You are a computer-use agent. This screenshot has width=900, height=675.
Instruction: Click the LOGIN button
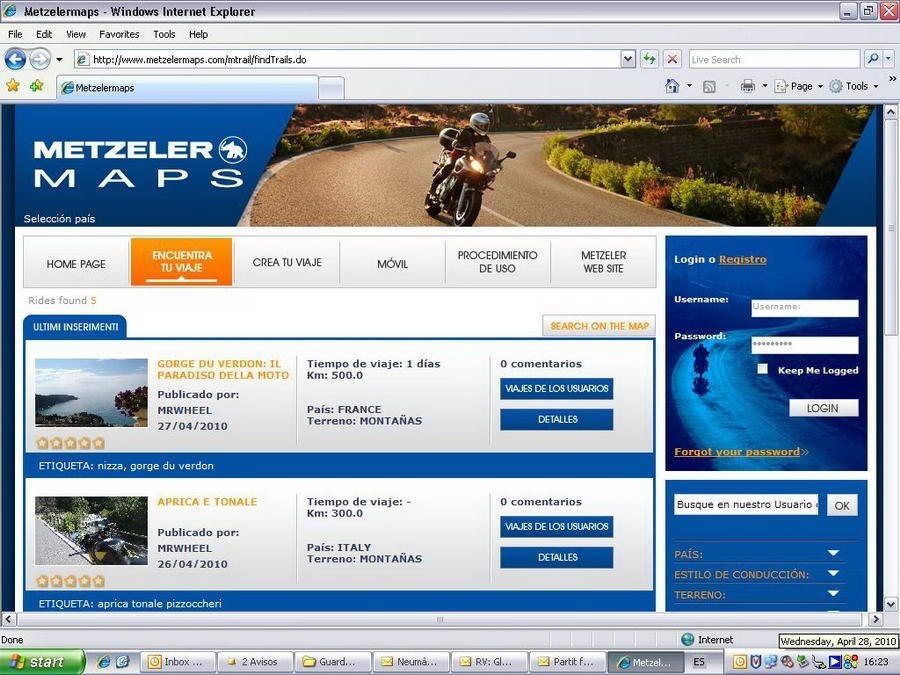pos(823,408)
